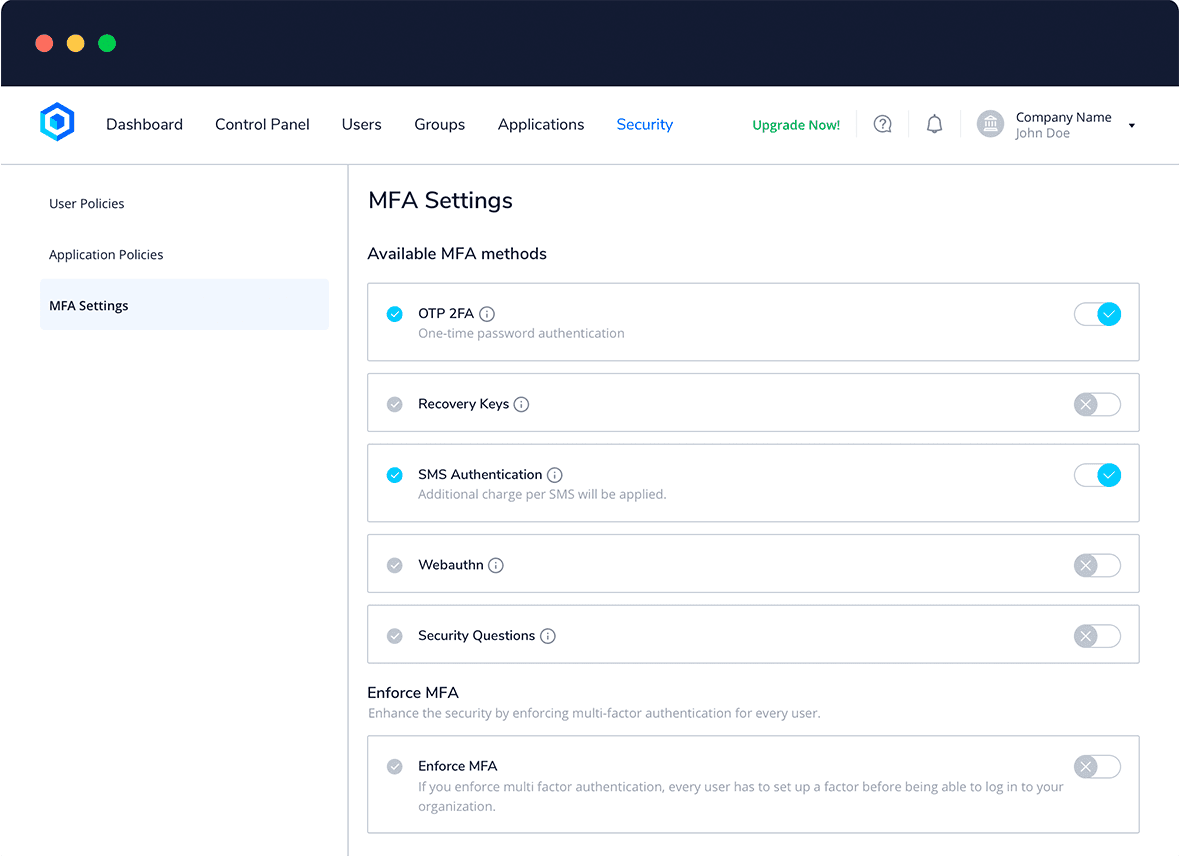Enable the Webauthn toggle switch
The image size is (1180, 856).
pos(1097,565)
